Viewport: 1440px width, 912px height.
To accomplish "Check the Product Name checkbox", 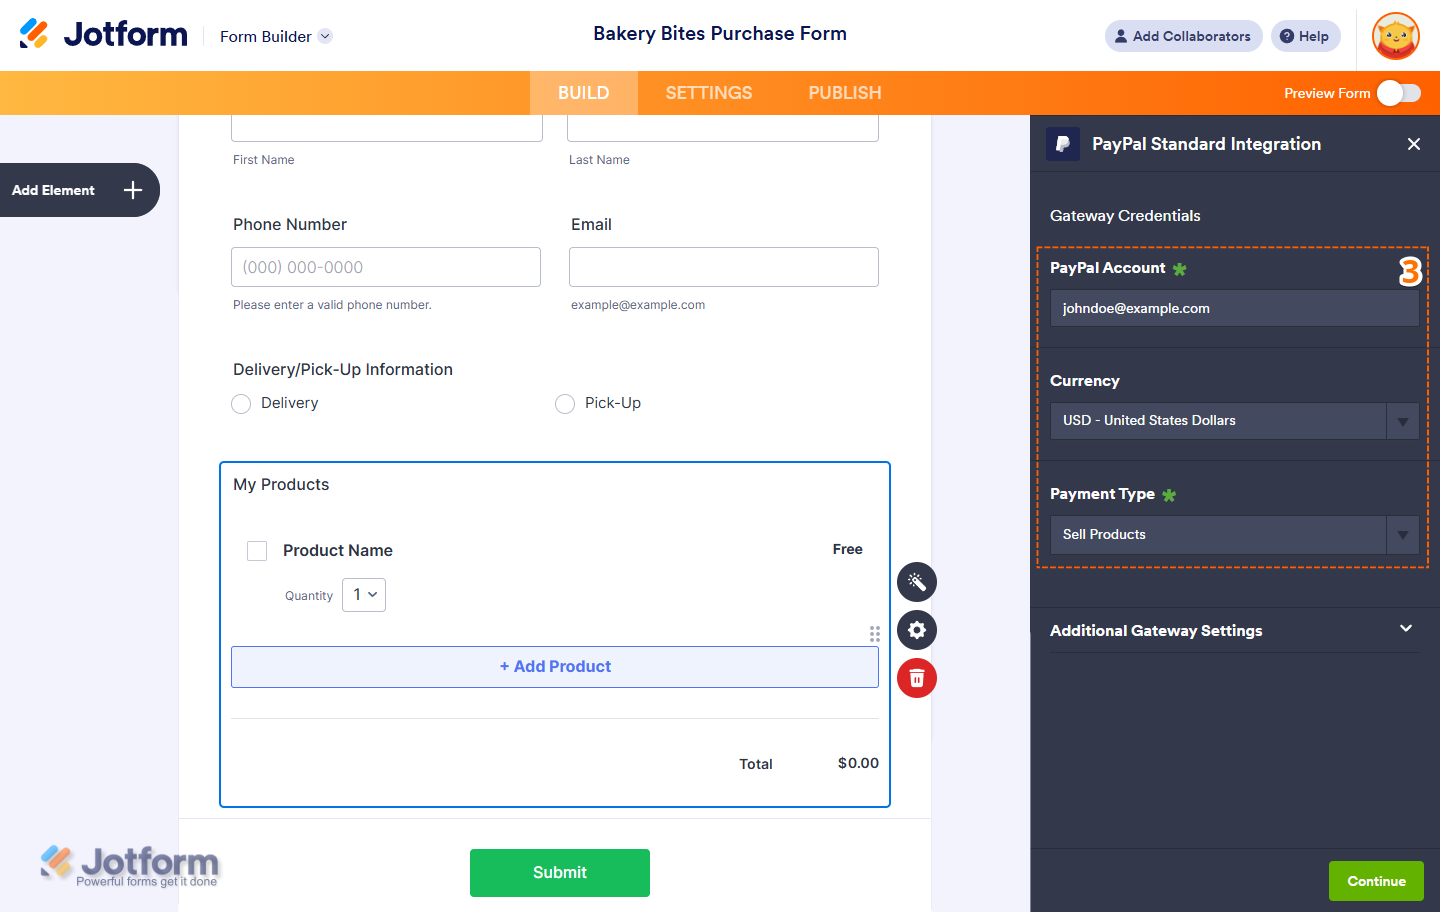I will click(257, 550).
